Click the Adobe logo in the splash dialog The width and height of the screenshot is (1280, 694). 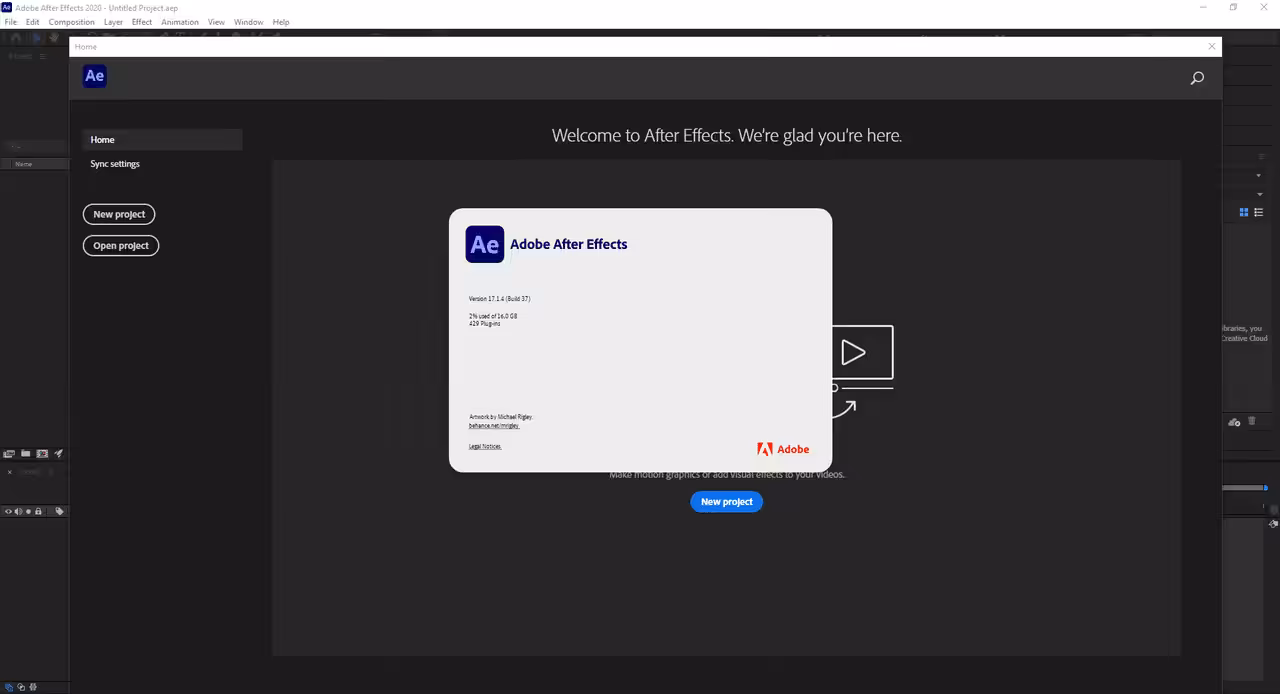coord(765,448)
